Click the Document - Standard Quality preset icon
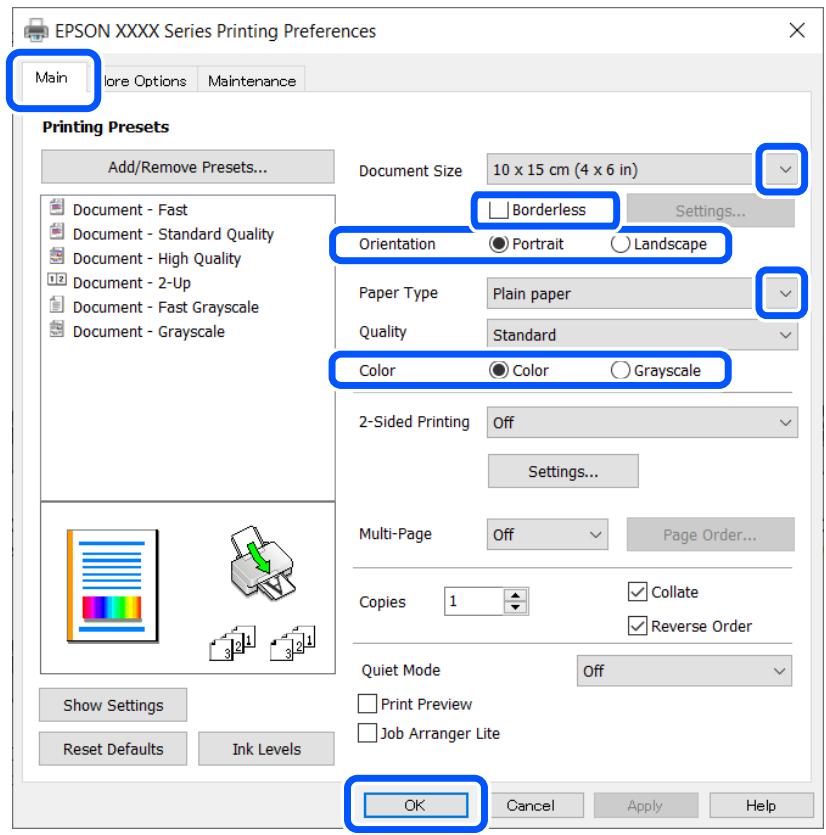This screenshot has width=826, height=835. pyautogui.click(x=57, y=232)
